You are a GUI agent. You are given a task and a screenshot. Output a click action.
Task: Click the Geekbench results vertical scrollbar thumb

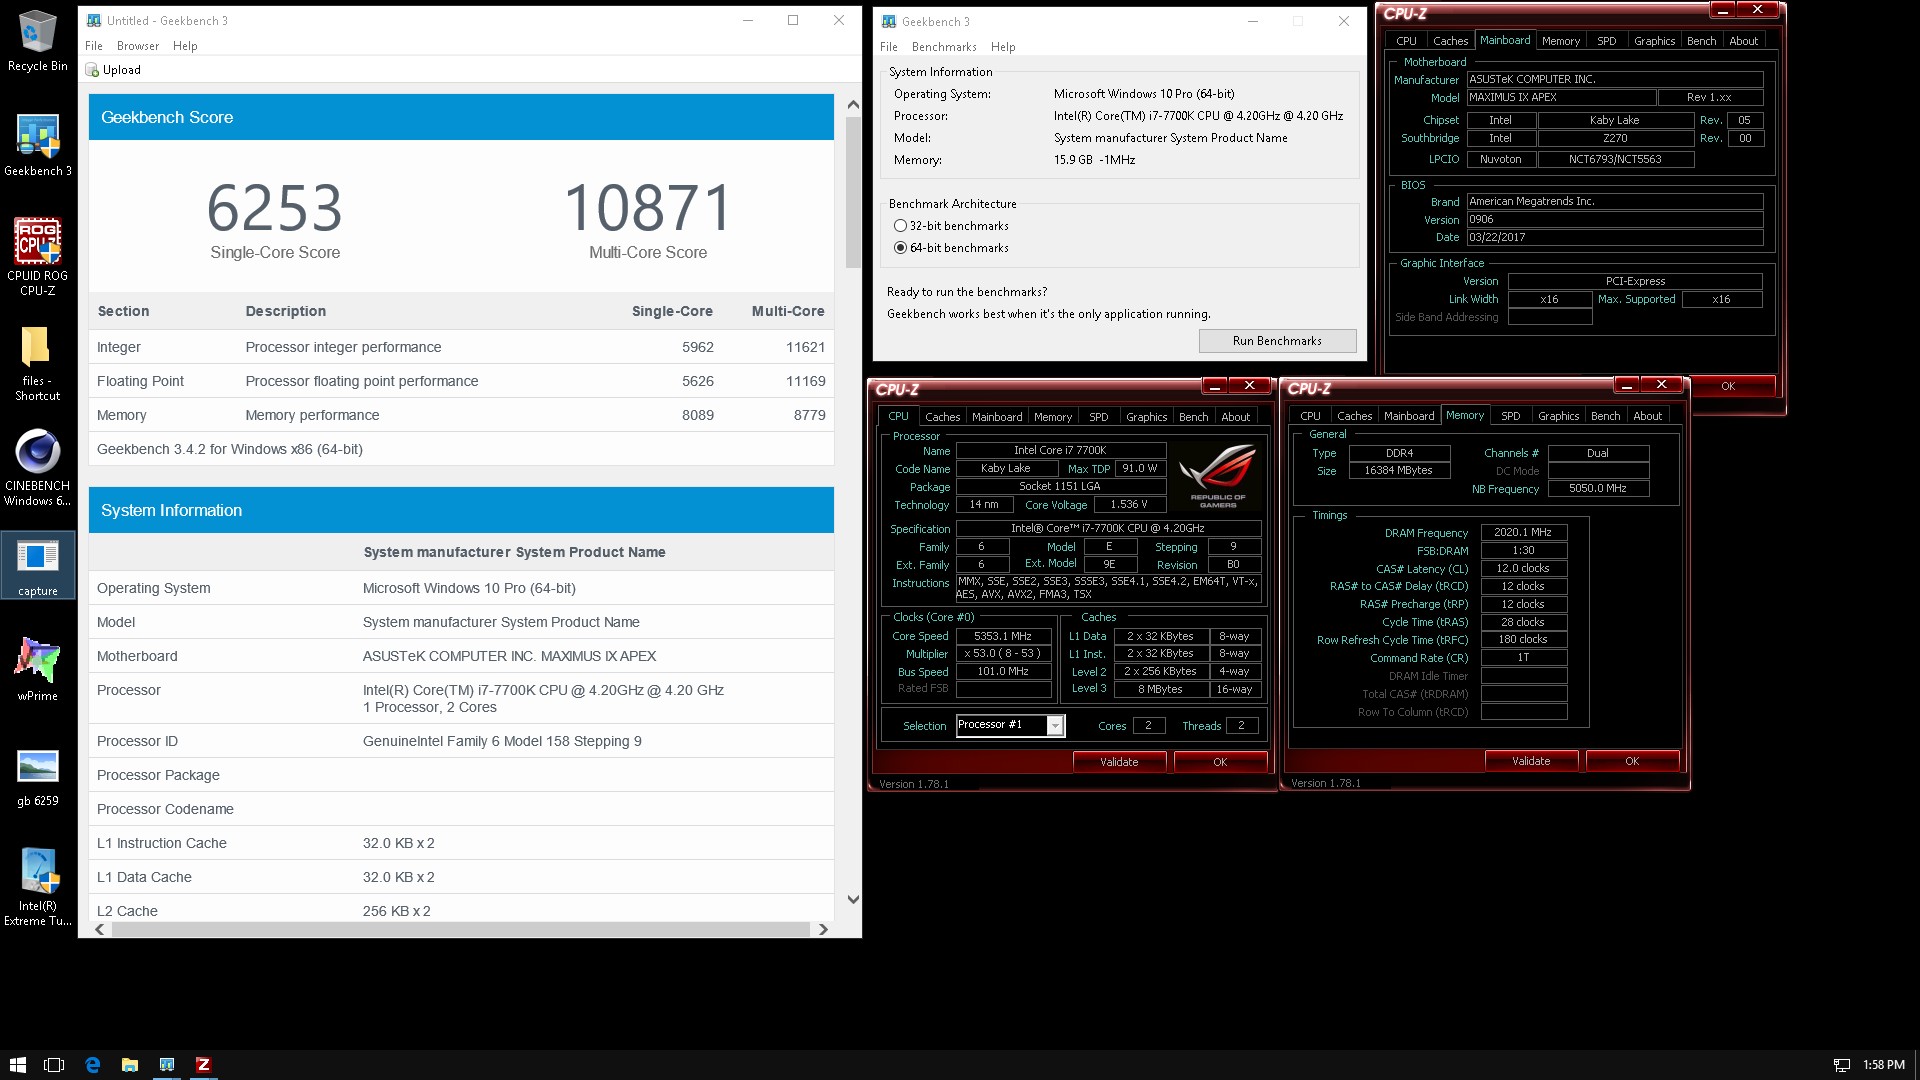(x=853, y=193)
